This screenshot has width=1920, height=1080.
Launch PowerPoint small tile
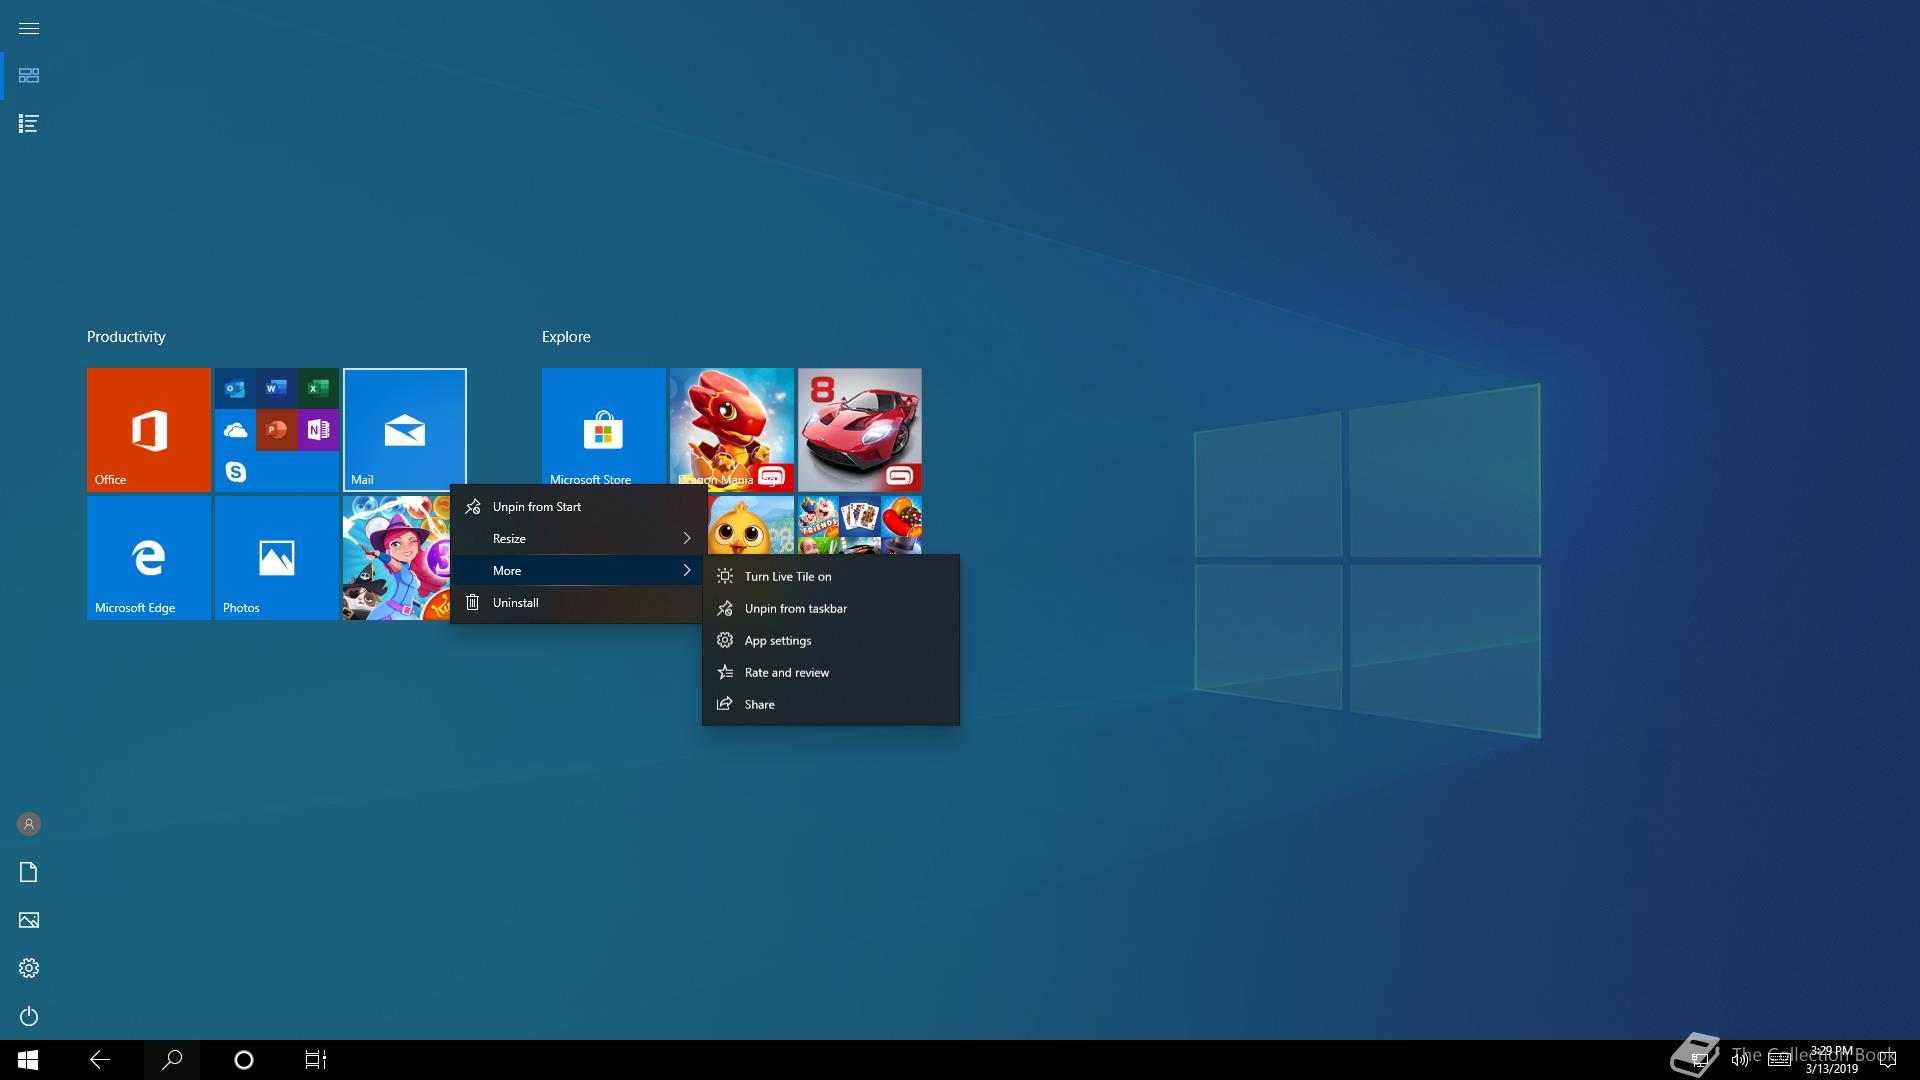coord(277,430)
